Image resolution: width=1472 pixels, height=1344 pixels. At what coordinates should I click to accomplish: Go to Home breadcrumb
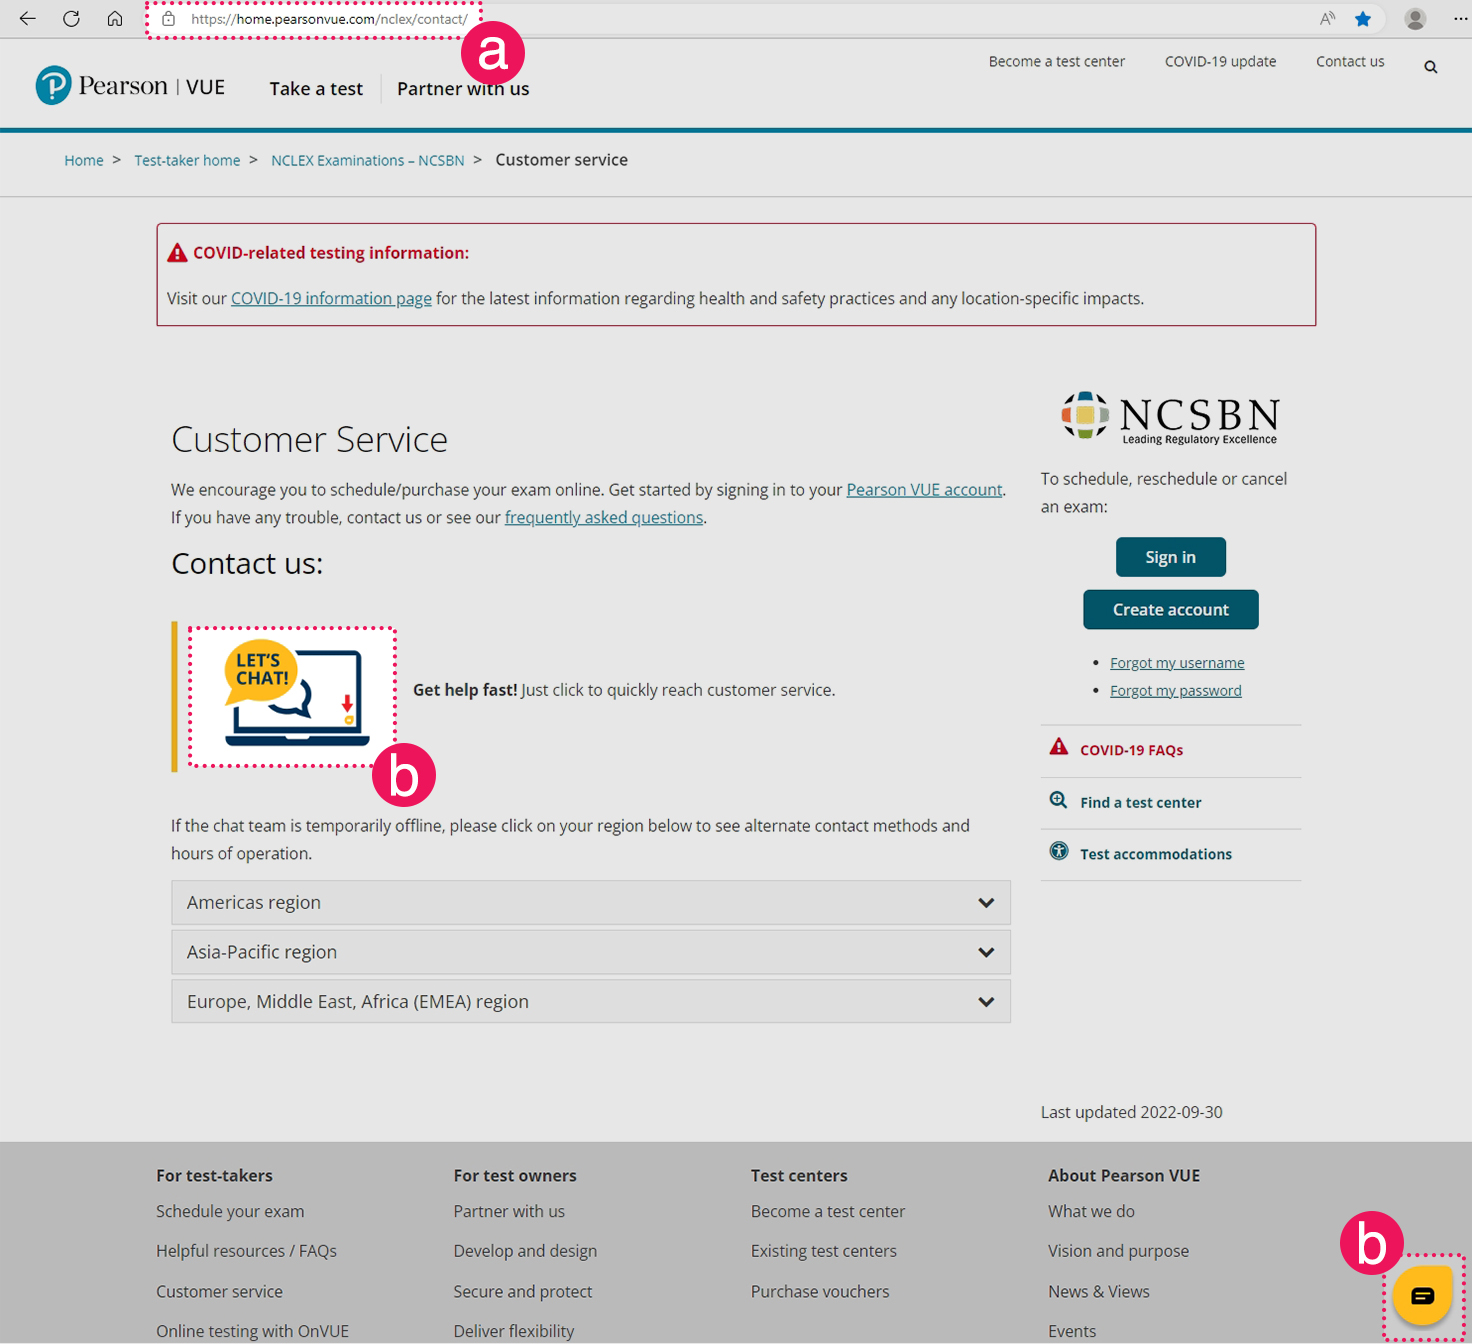pyautogui.click(x=84, y=161)
